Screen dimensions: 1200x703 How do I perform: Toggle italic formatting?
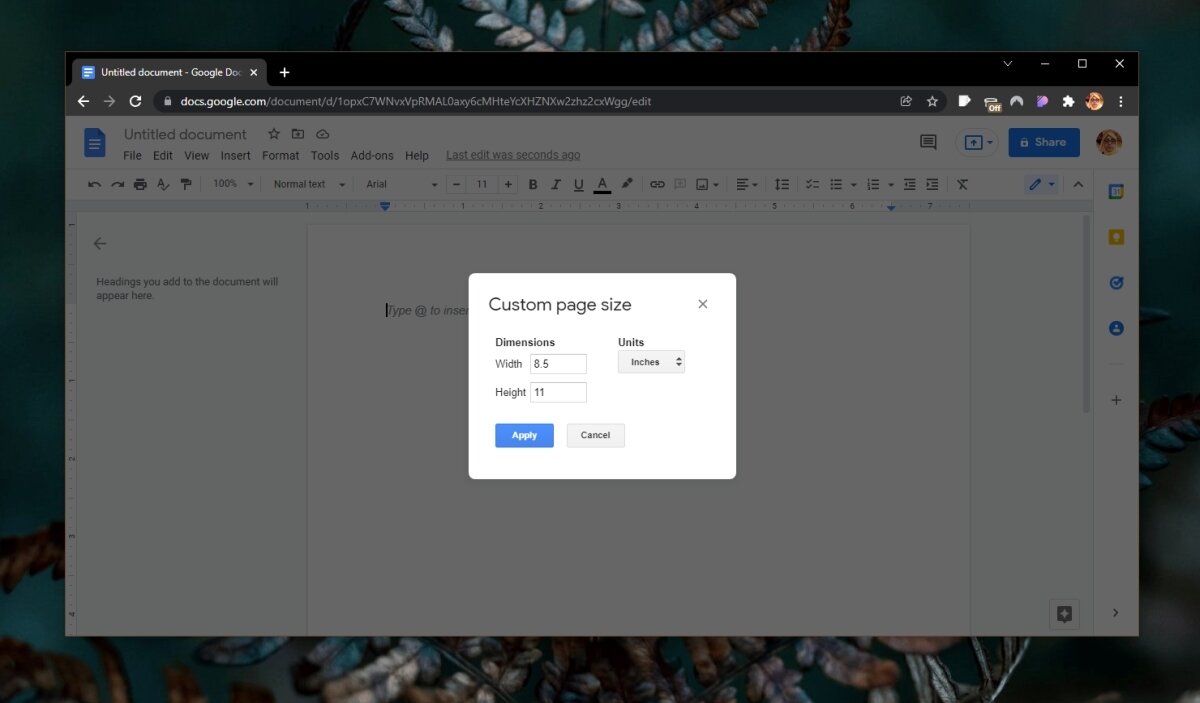point(556,184)
